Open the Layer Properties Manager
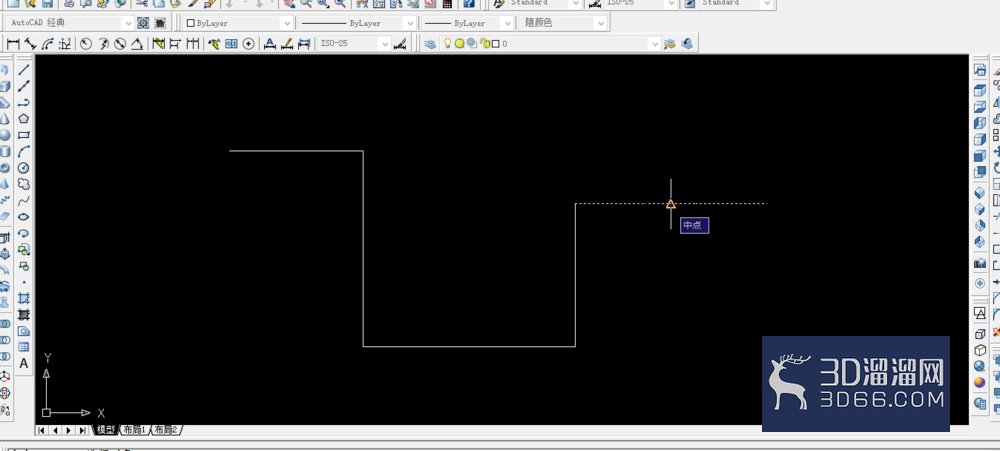Viewport: 1000px width, 451px height. pos(430,44)
